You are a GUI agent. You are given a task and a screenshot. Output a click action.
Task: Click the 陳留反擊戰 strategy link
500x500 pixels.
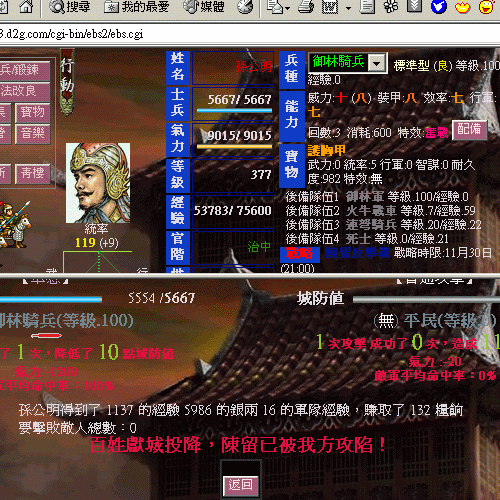click(x=357, y=253)
